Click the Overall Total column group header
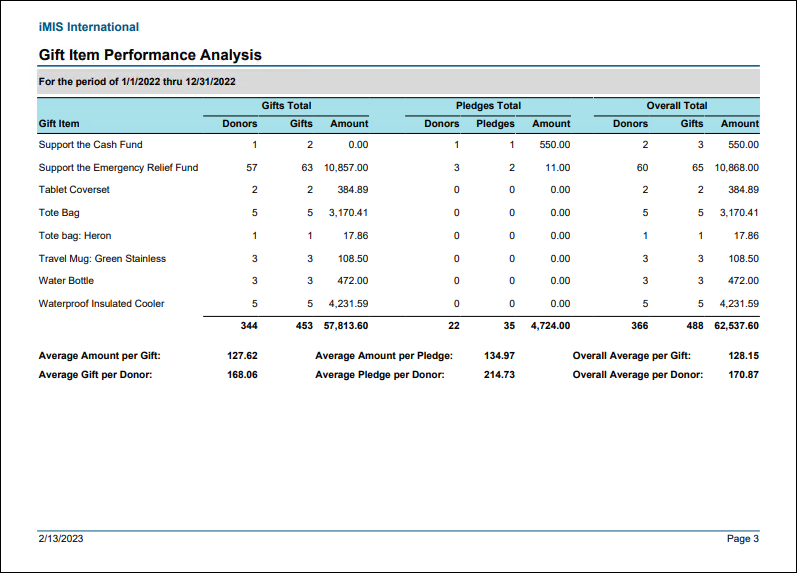797x573 pixels. point(677,106)
